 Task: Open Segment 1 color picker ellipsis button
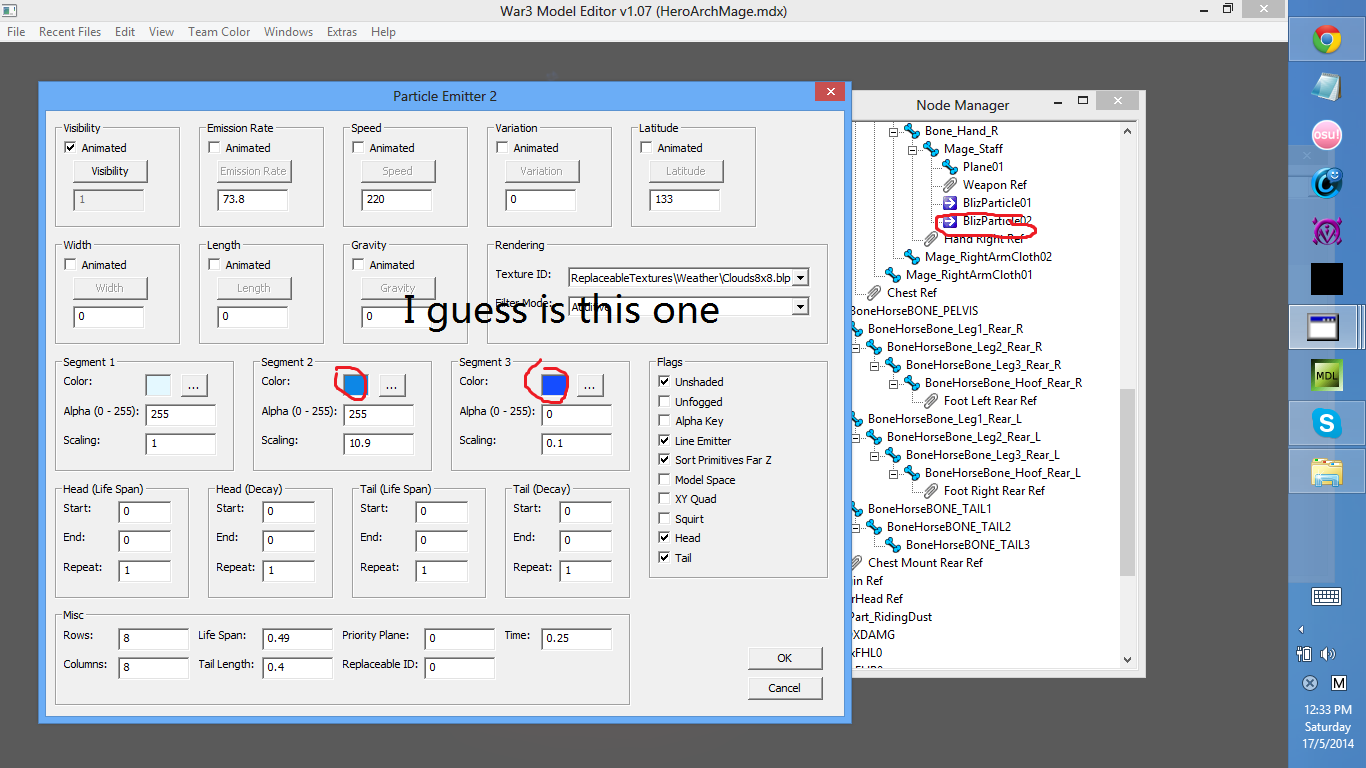pos(194,385)
